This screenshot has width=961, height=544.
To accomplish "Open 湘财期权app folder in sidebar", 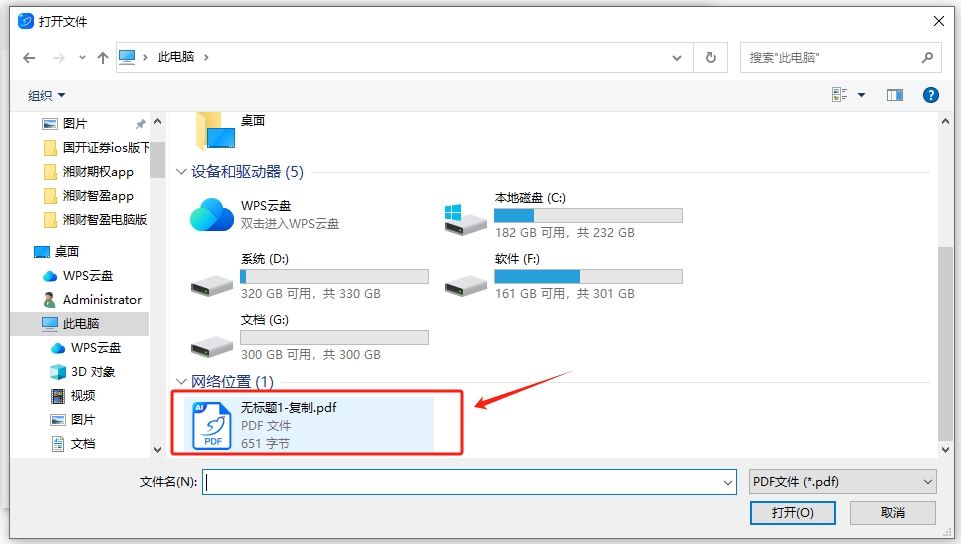I will pyautogui.click(x=89, y=172).
